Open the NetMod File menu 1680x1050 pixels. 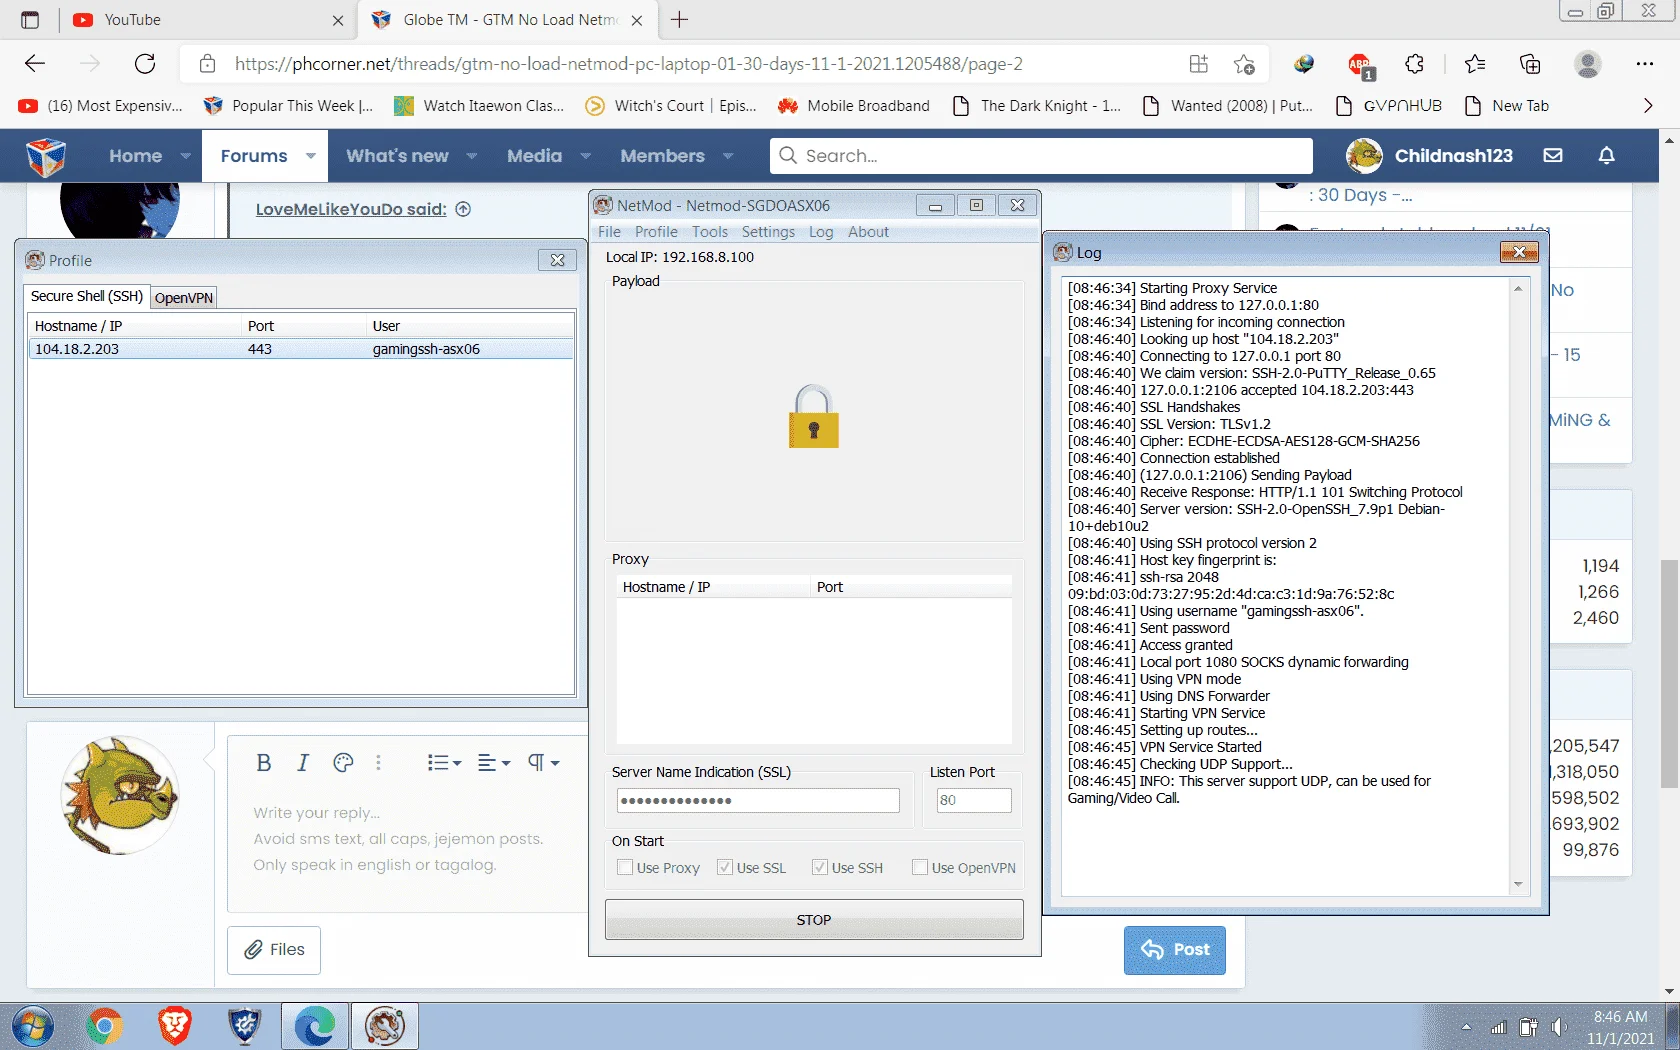(609, 232)
